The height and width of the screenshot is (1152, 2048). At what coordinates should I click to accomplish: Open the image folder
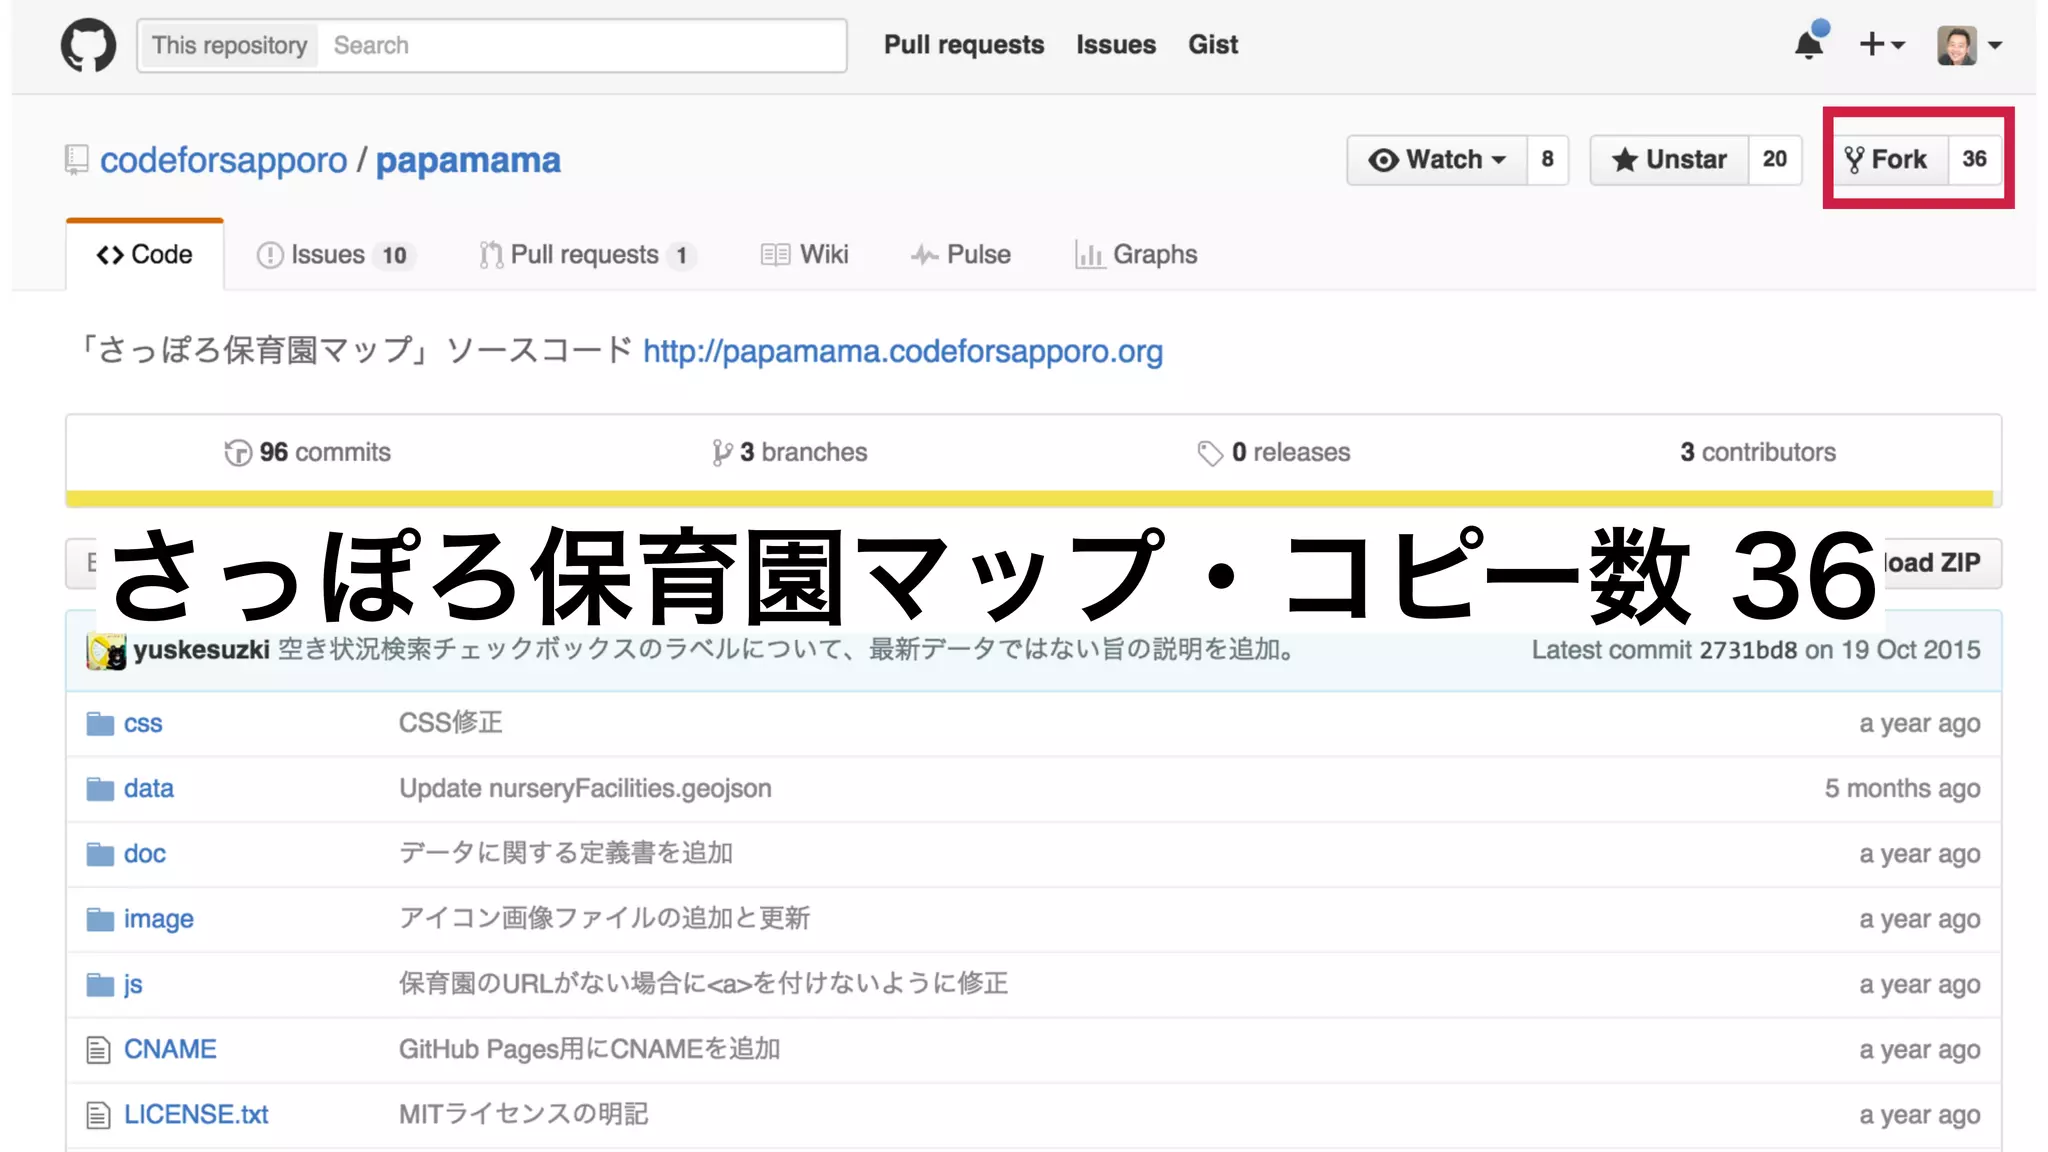pyautogui.click(x=159, y=919)
